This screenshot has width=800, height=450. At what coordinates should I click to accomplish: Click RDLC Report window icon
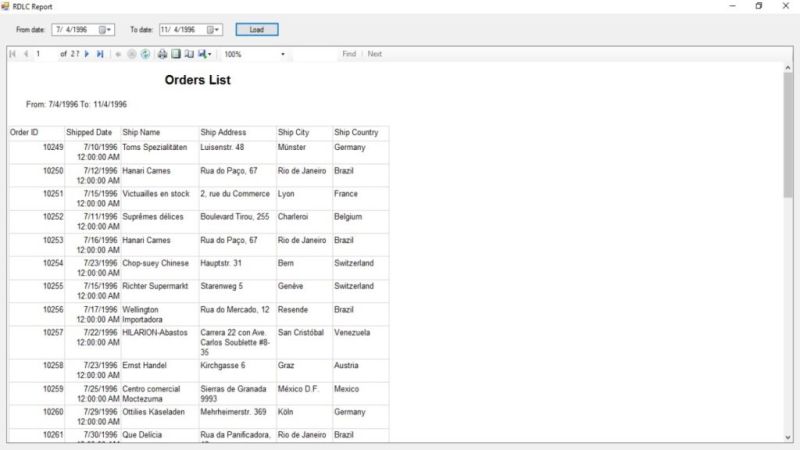pyautogui.click(x=5, y=6)
